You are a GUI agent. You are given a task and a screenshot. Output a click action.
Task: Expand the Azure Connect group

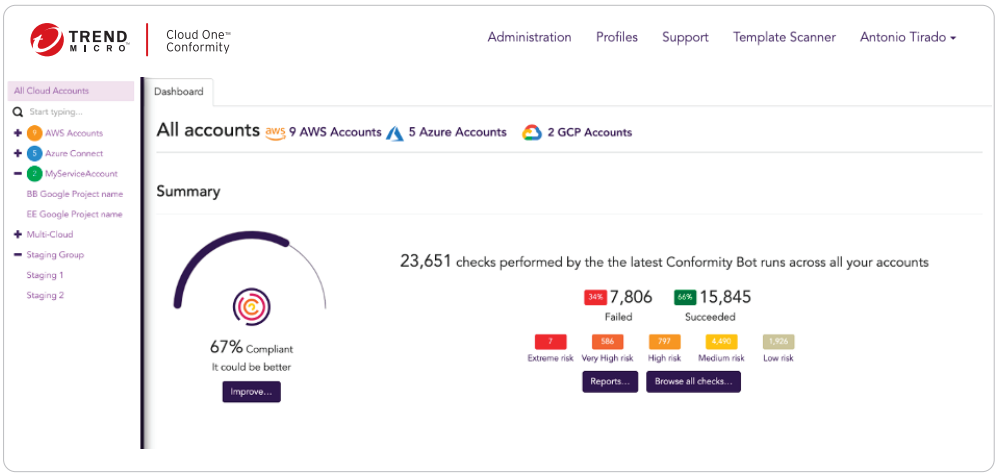[x=18, y=154]
